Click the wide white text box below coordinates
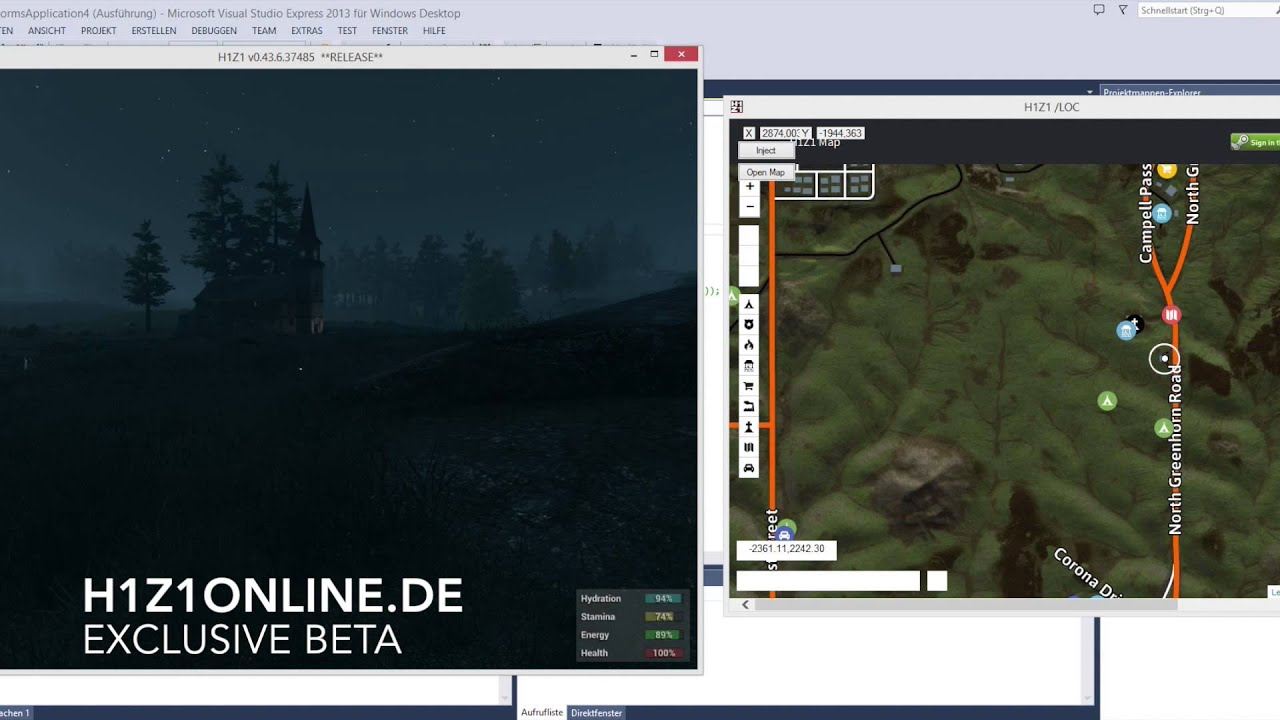Viewport: 1280px width, 720px height. coord(828,581)
